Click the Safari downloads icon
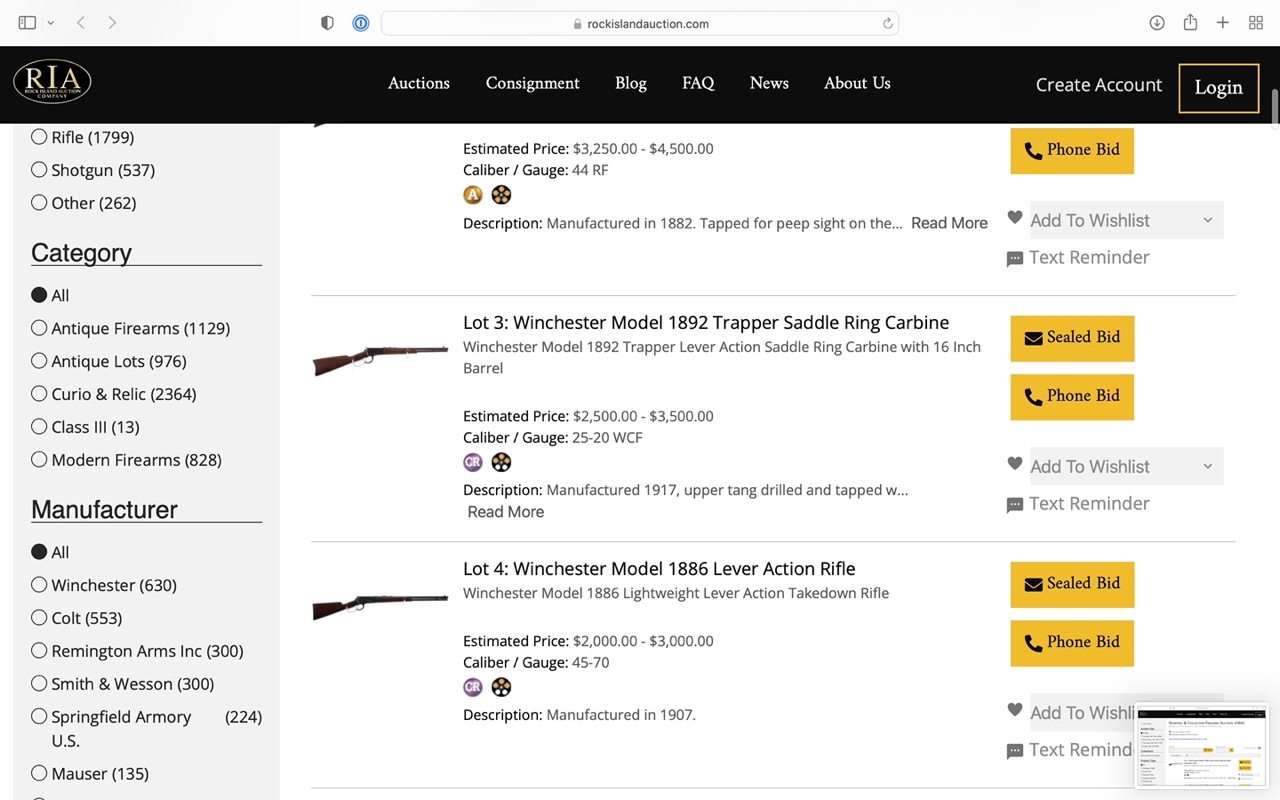 [1157, 23]
